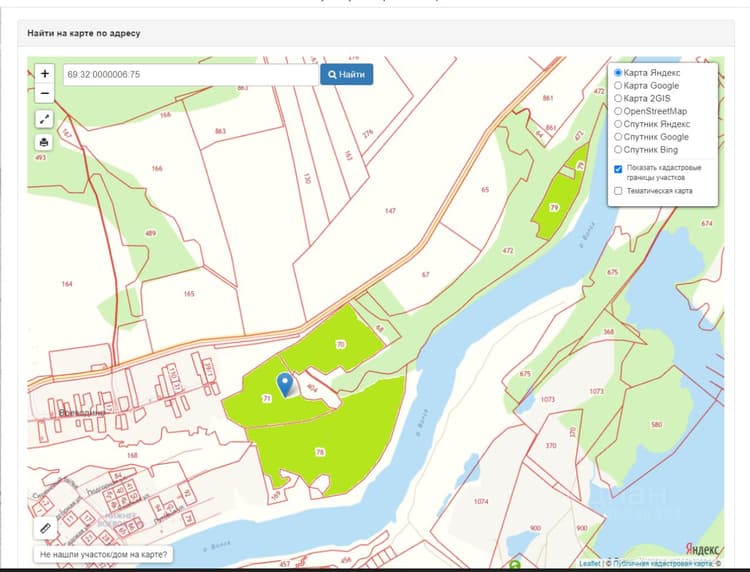750x572 pixels.
Task: Select OpenStreetMap layer
Action: click(x=618, y=111)
